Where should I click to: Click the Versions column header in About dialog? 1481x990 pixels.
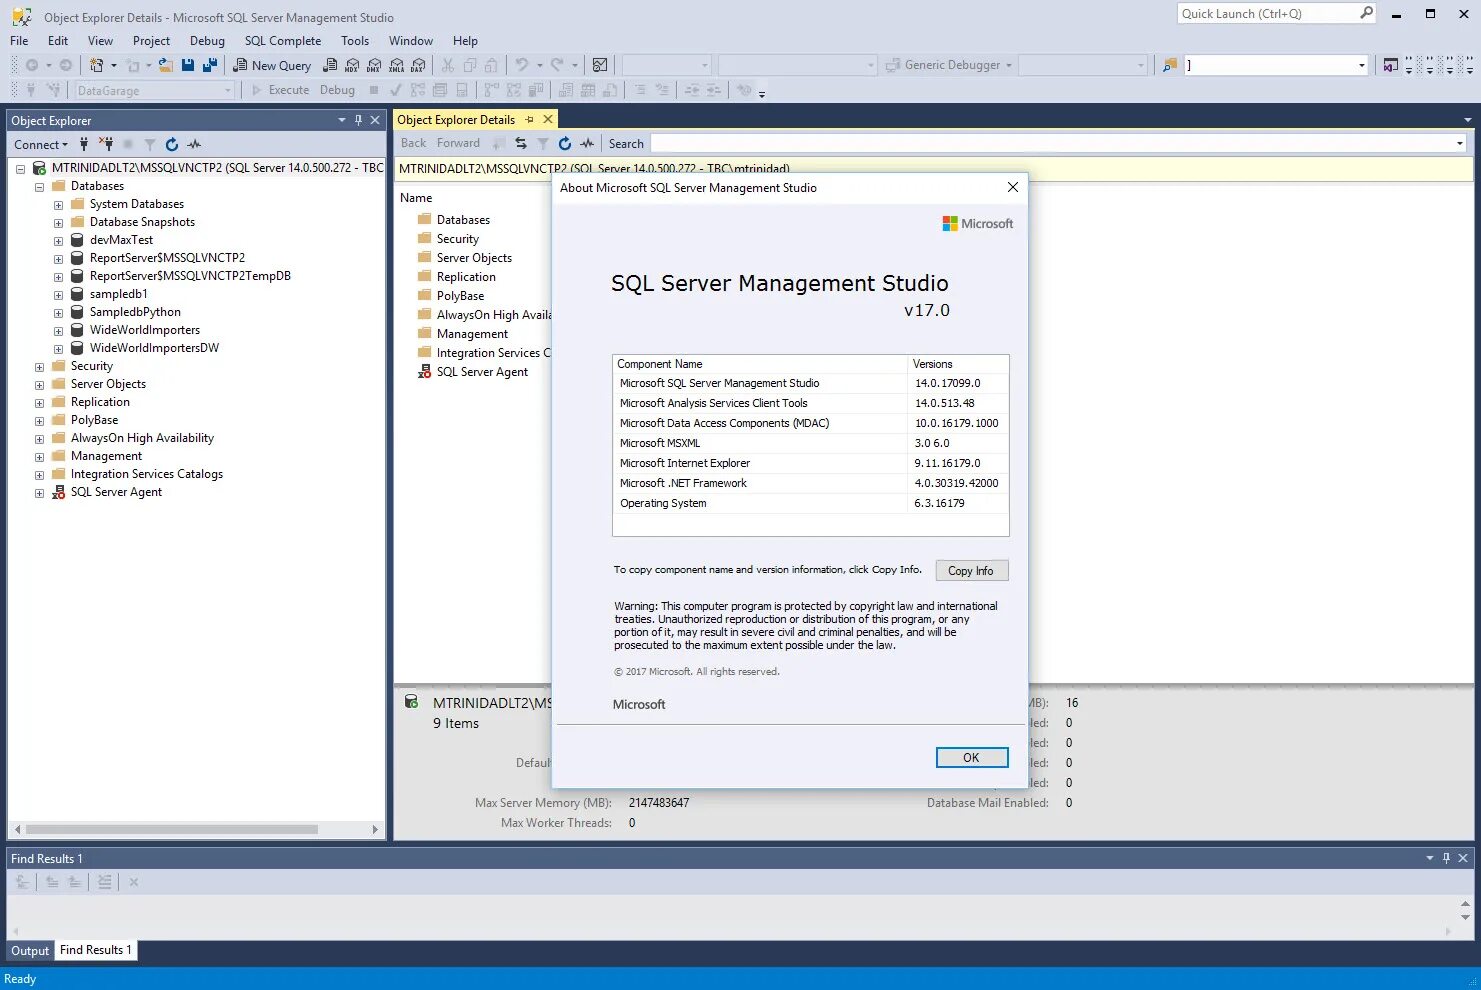(957, 364)
